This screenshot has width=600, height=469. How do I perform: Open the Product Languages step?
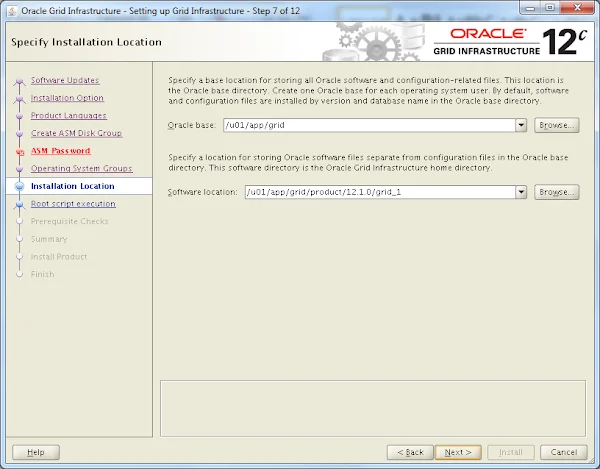(x=68, y=116)
